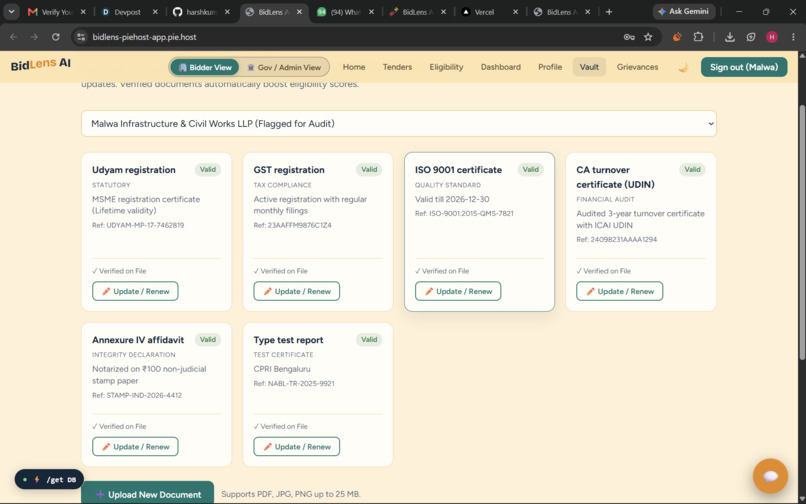Update / Renew Udyam registration
Image resolution: width=806 pixels, height=504 pixels.
[x=135, y=291]
